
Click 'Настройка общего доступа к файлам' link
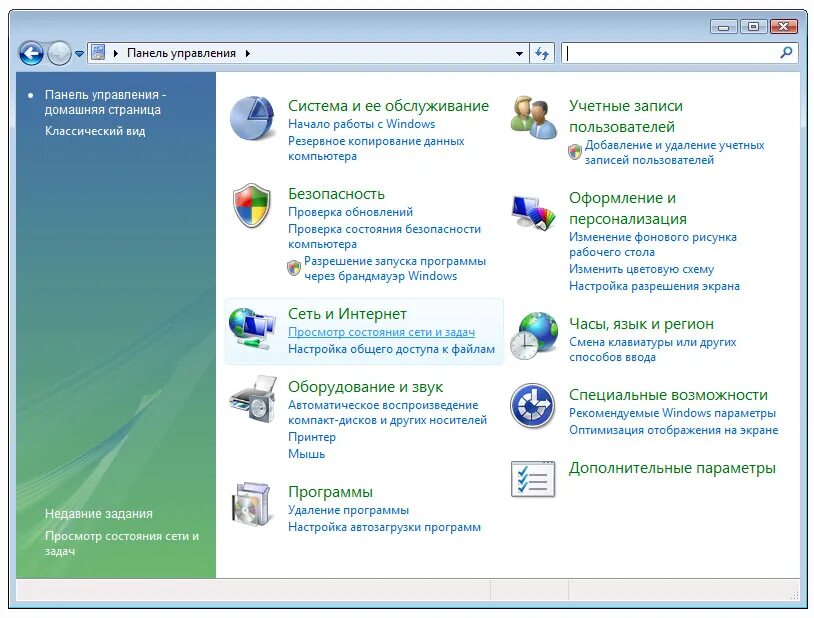[391, 349]
